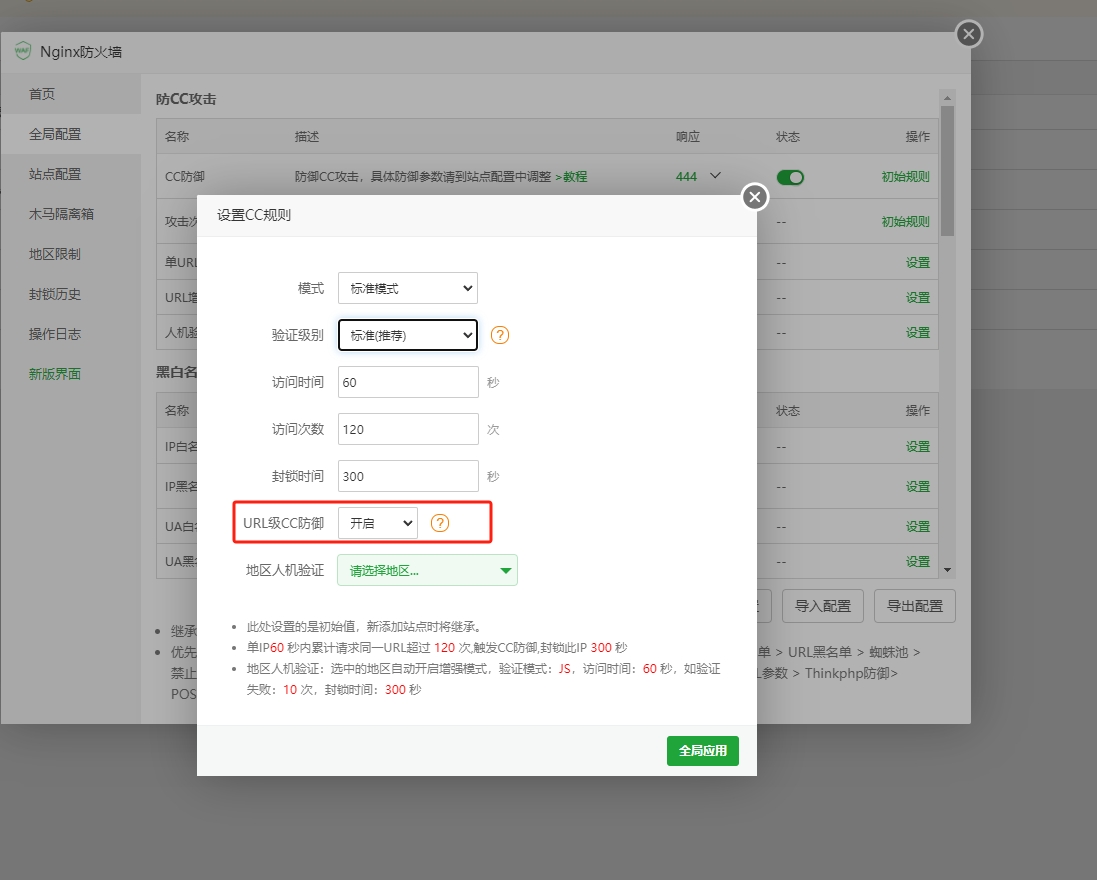Toggle the CC防御 status switch

click(791, 177)
